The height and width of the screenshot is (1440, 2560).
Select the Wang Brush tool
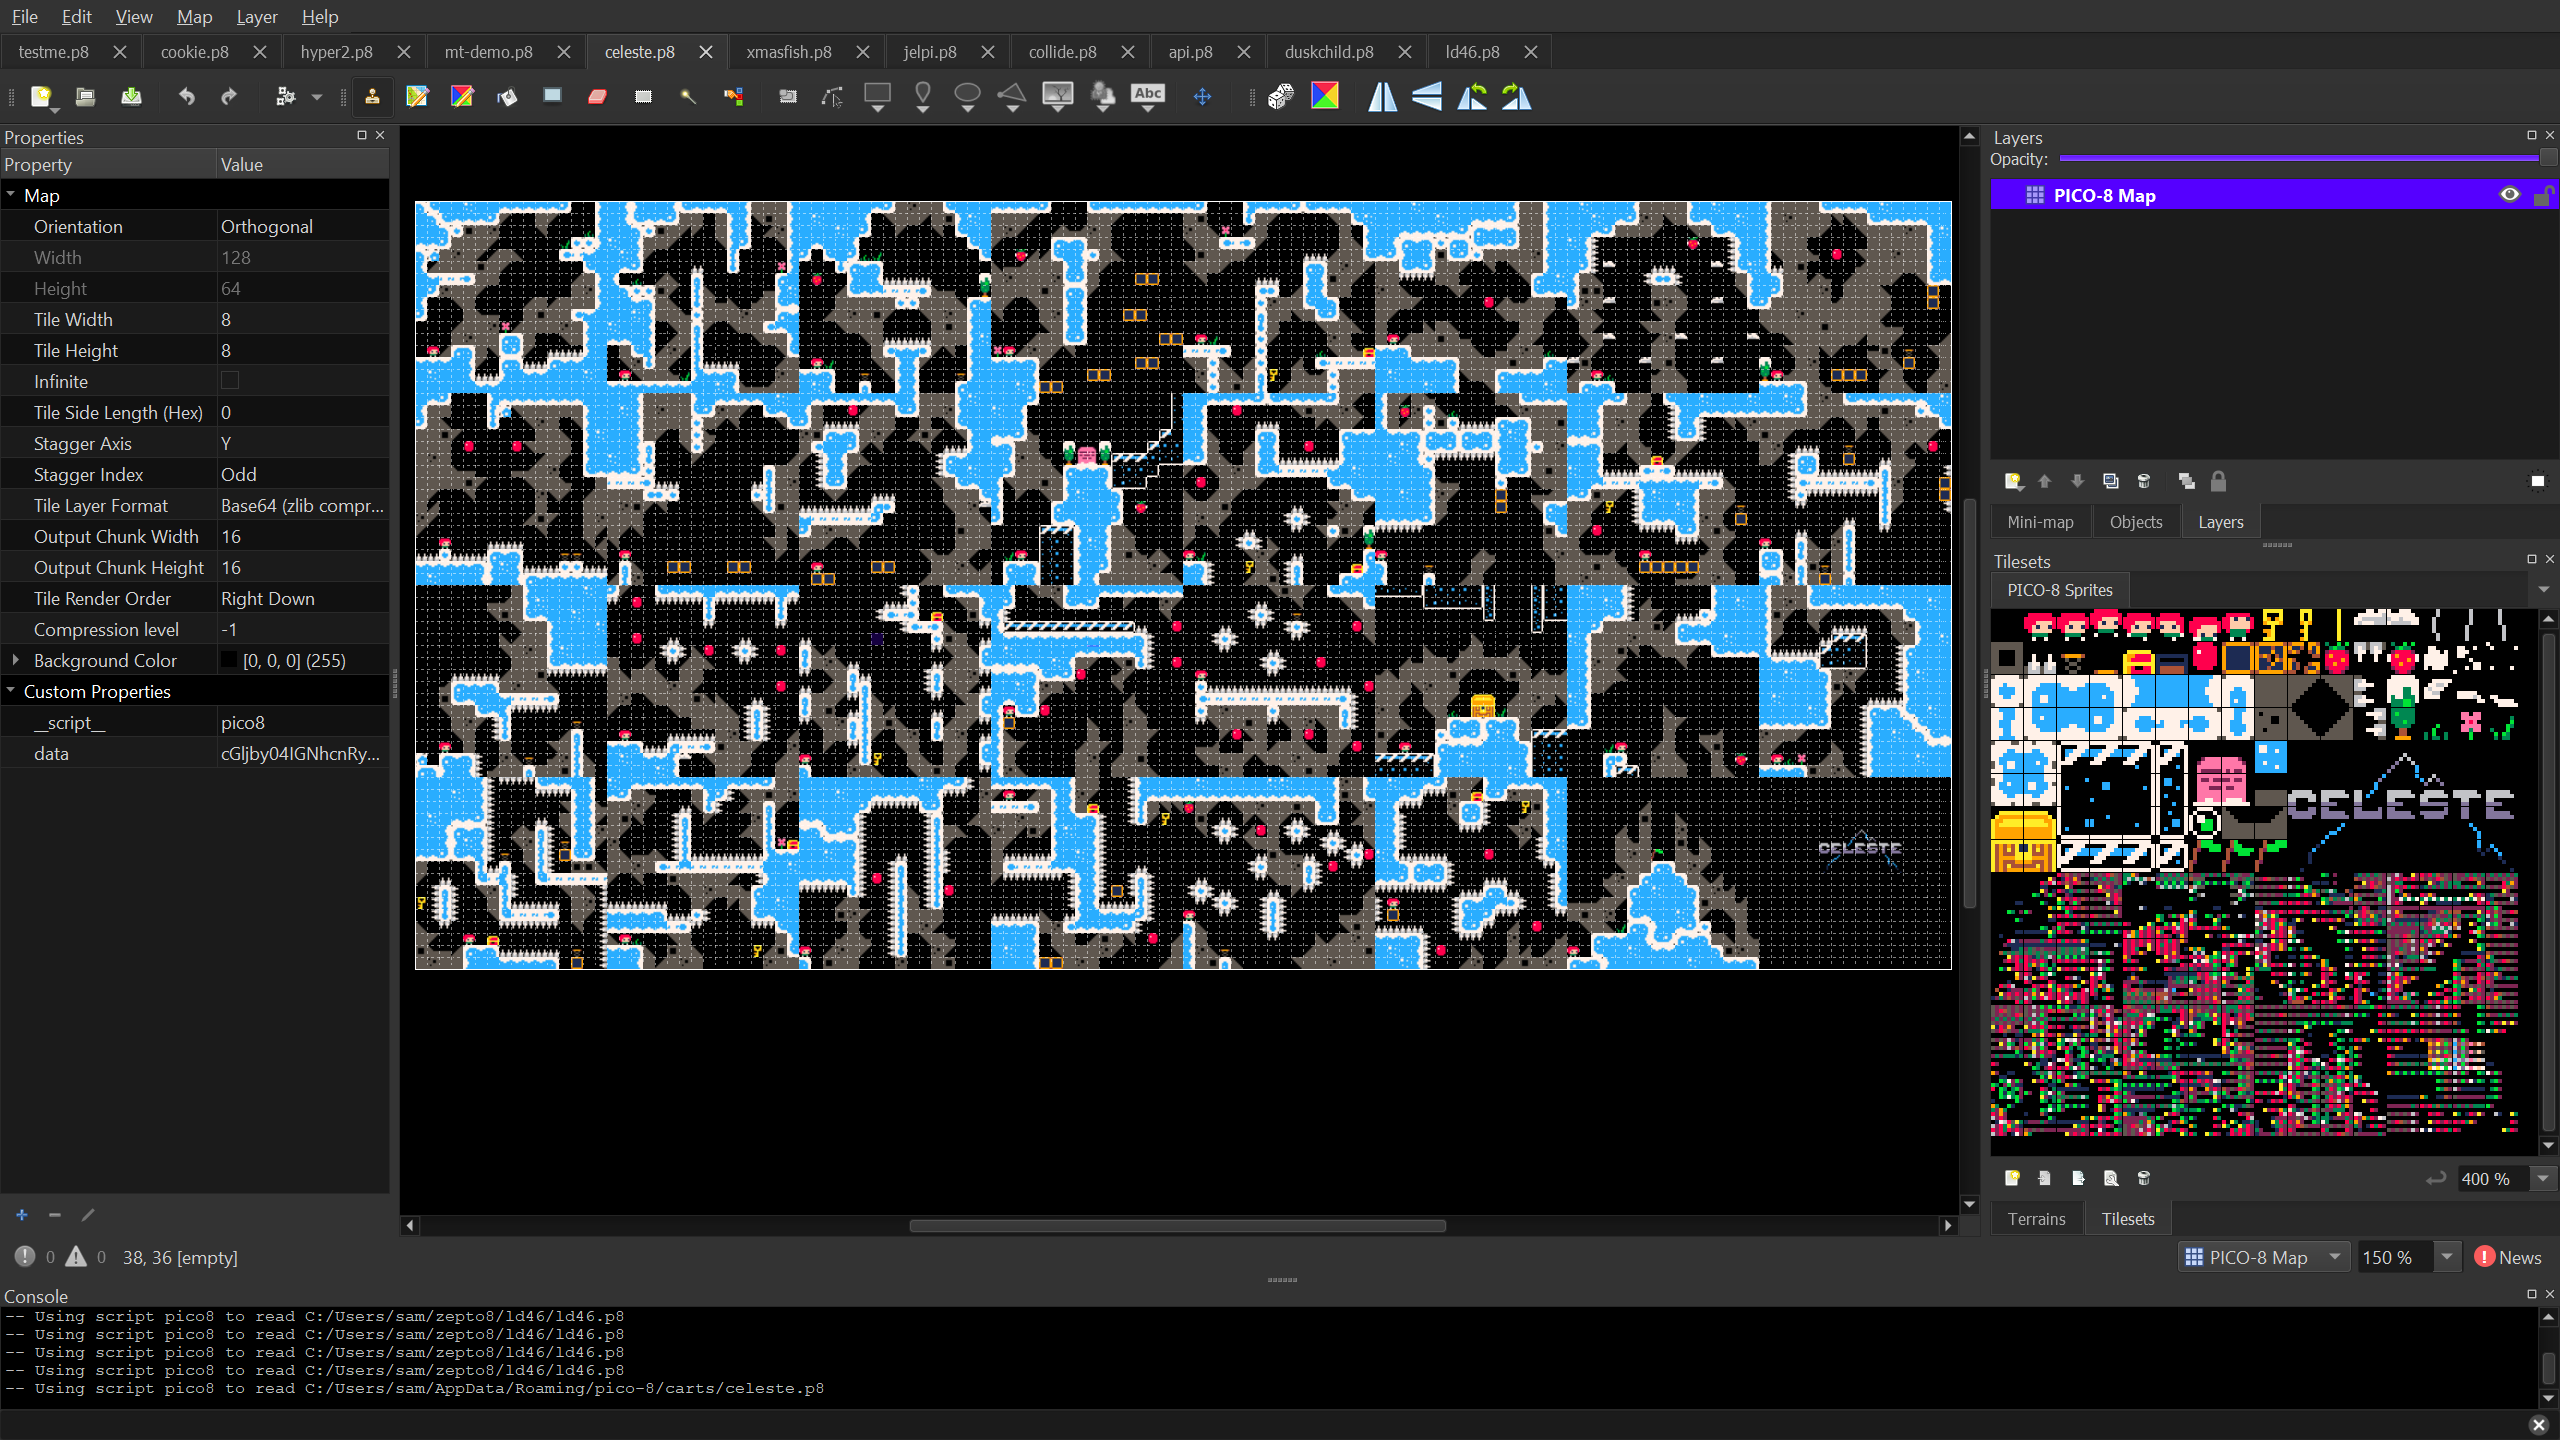pos(462,96)
